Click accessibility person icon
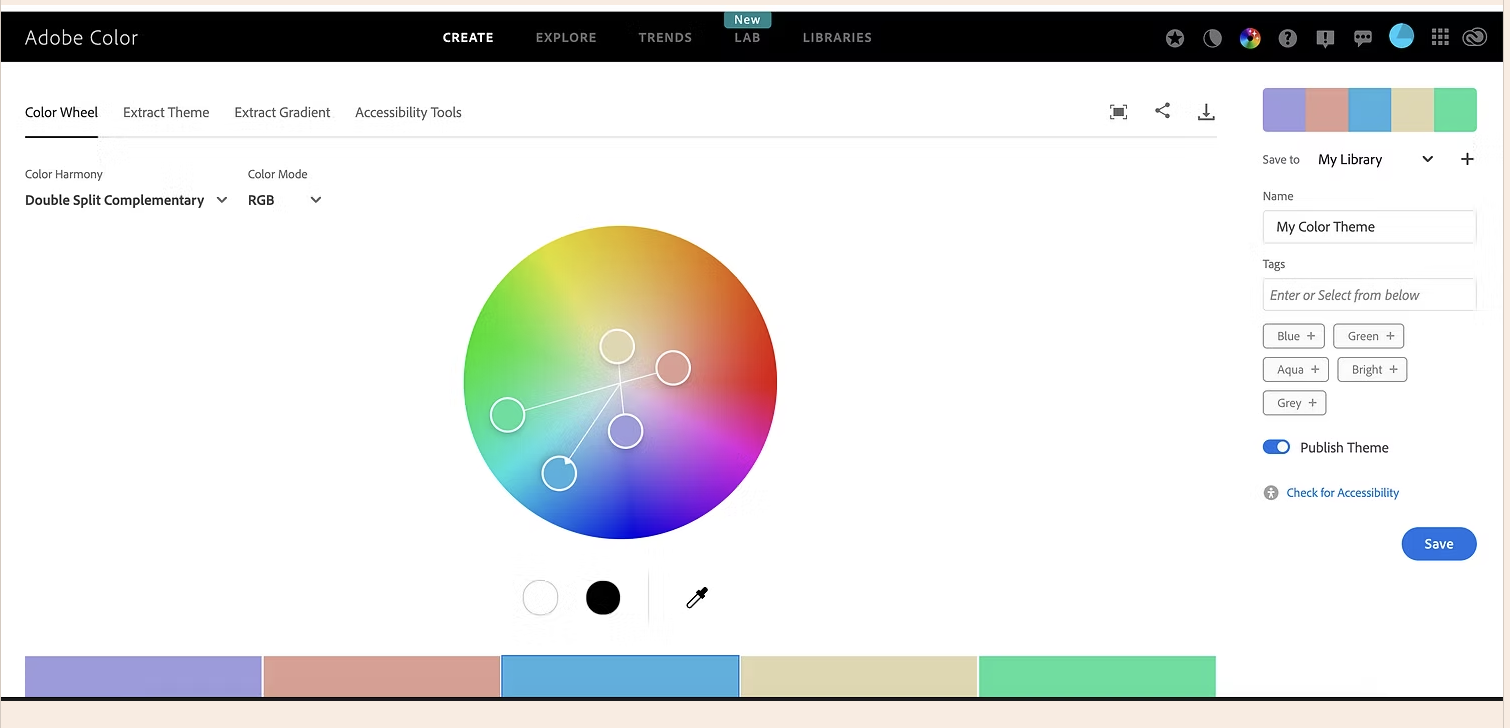Viewport: 1510px width, 728px height. 1271,493
